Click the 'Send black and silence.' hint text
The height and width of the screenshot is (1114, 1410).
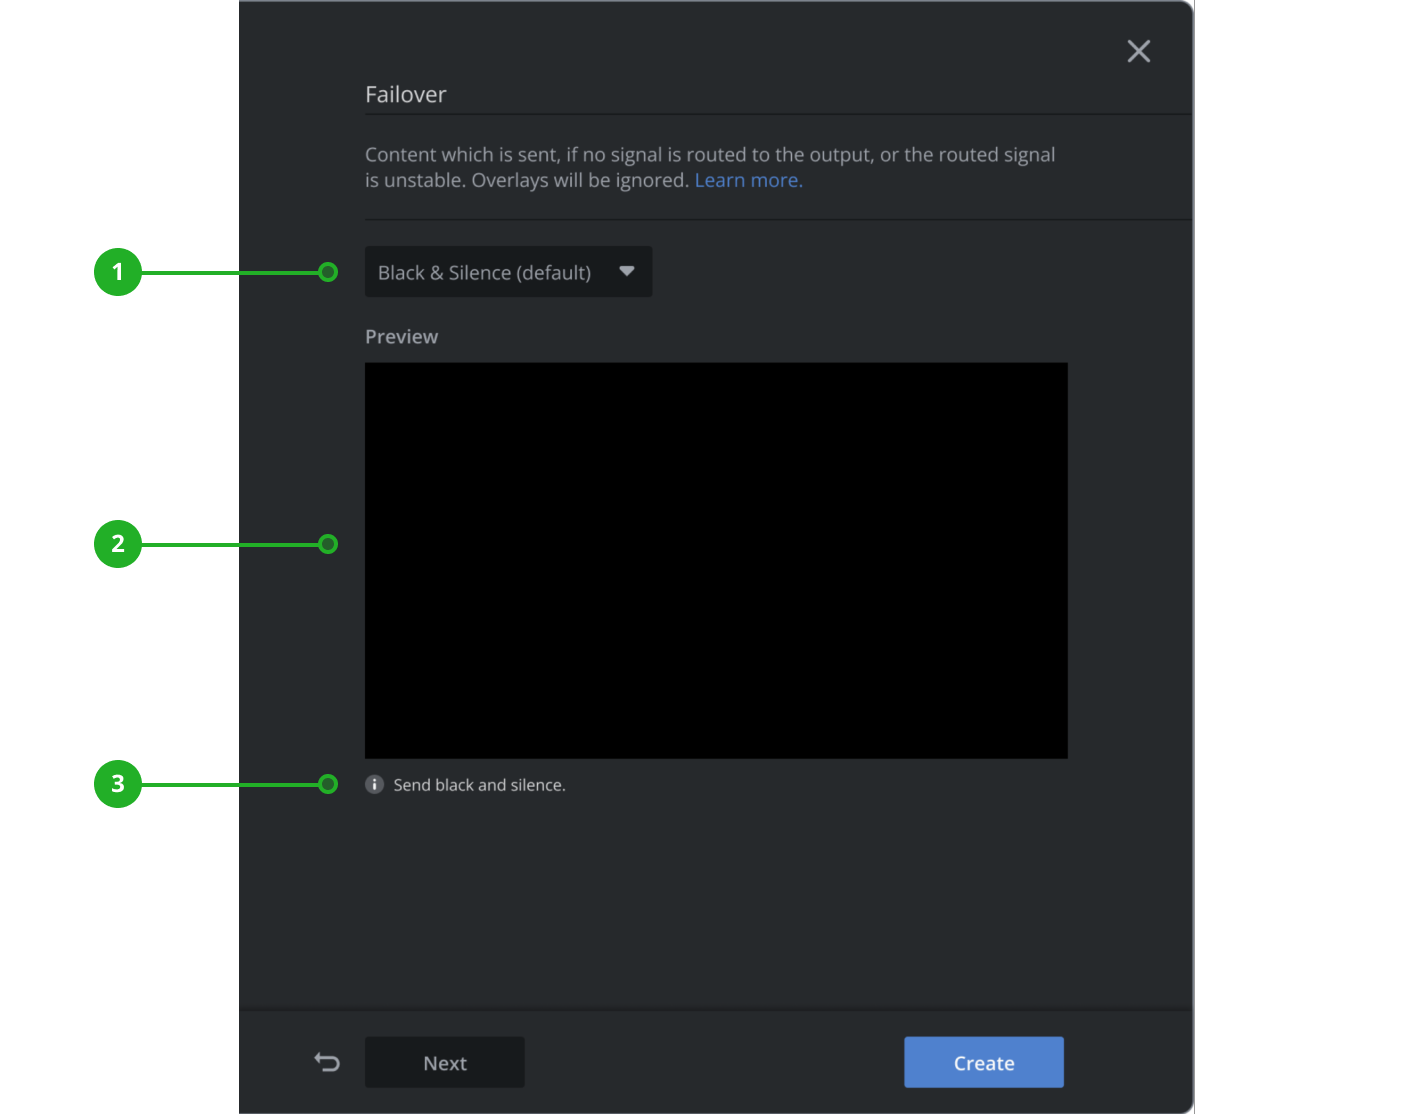[x=479, y=785]
